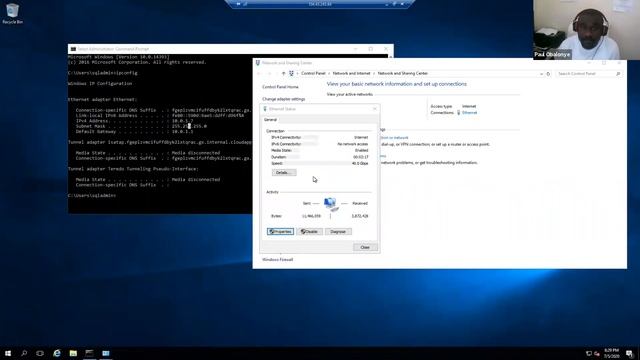Go Back in Network and Sharing Center
The height and width of the screenshot is (360, 640).
pos(259,73)
